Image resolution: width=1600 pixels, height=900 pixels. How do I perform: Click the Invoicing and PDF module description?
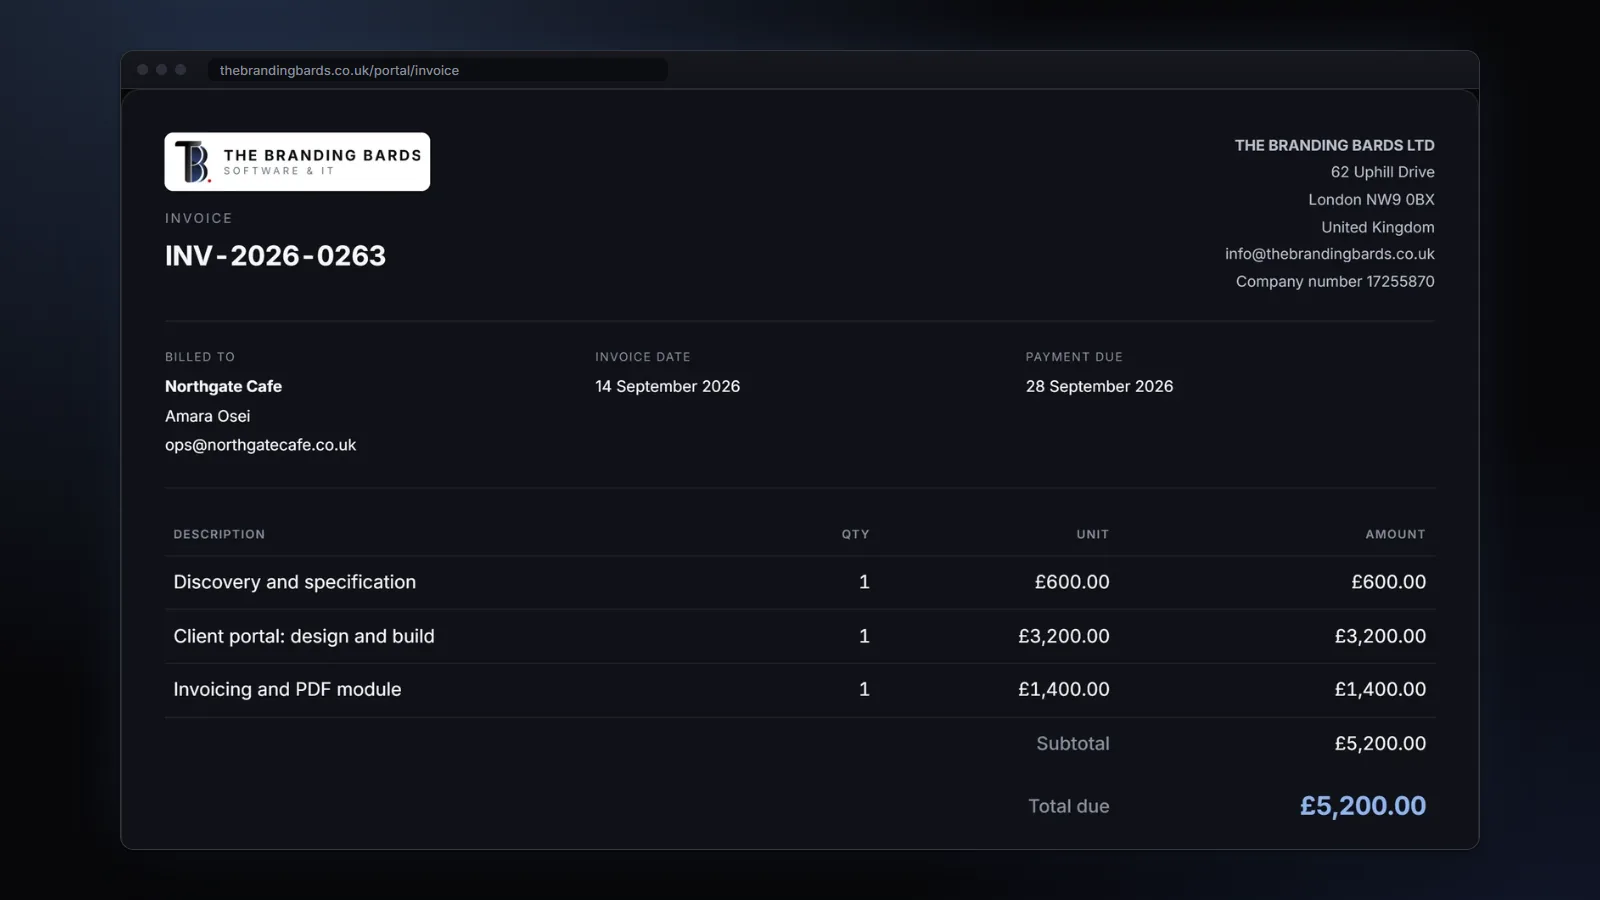pos(287,689)
